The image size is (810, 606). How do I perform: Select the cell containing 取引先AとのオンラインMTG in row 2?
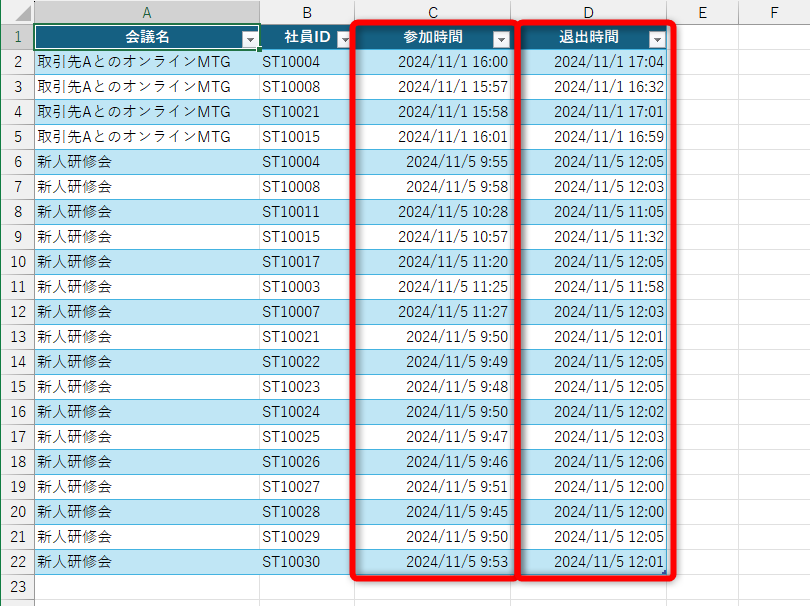(x=145, y=61)
